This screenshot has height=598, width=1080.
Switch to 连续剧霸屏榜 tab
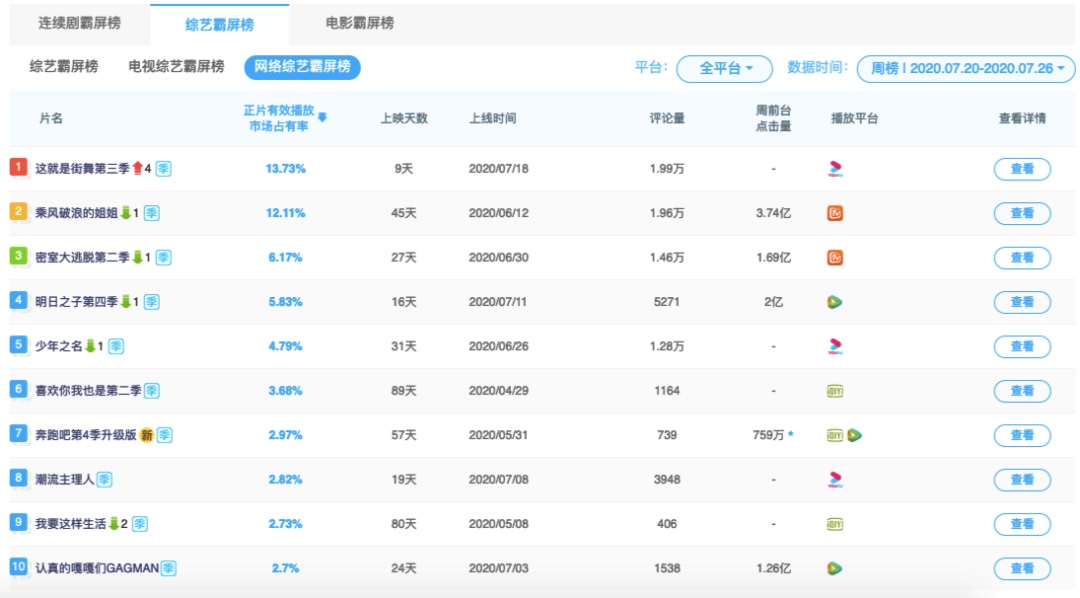(80, 23)
